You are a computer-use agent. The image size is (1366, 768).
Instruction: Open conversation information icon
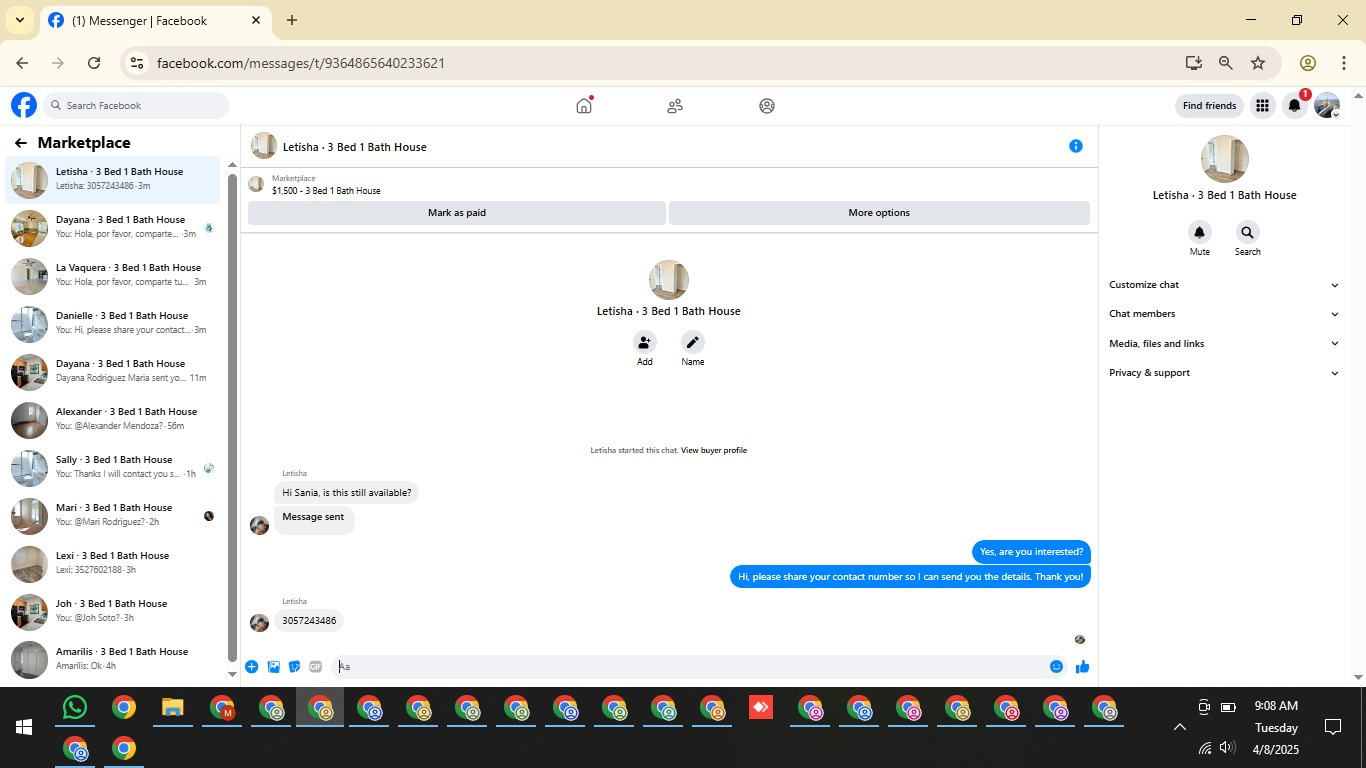[x=1076, y=146]
